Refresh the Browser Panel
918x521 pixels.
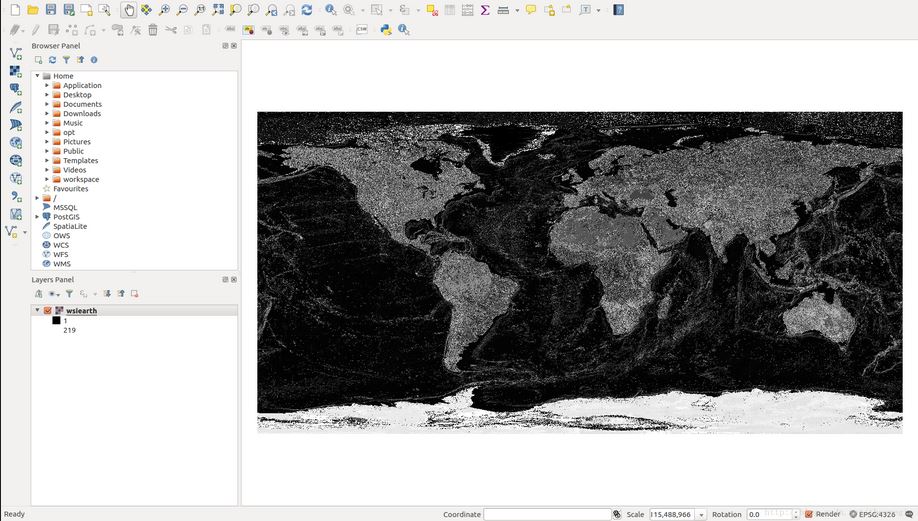[52, 60]
